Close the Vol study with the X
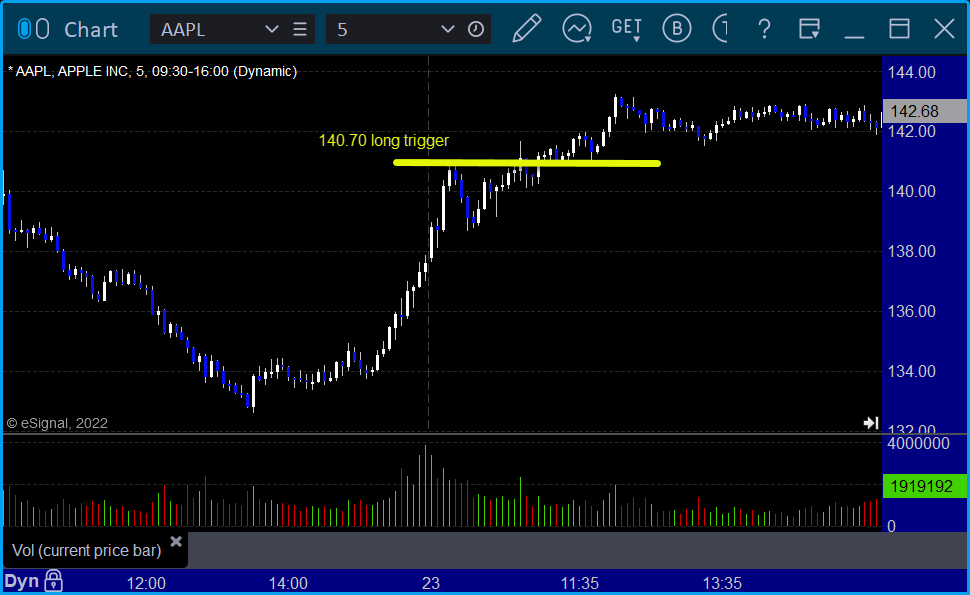970x595 pixels. (176, 542)
